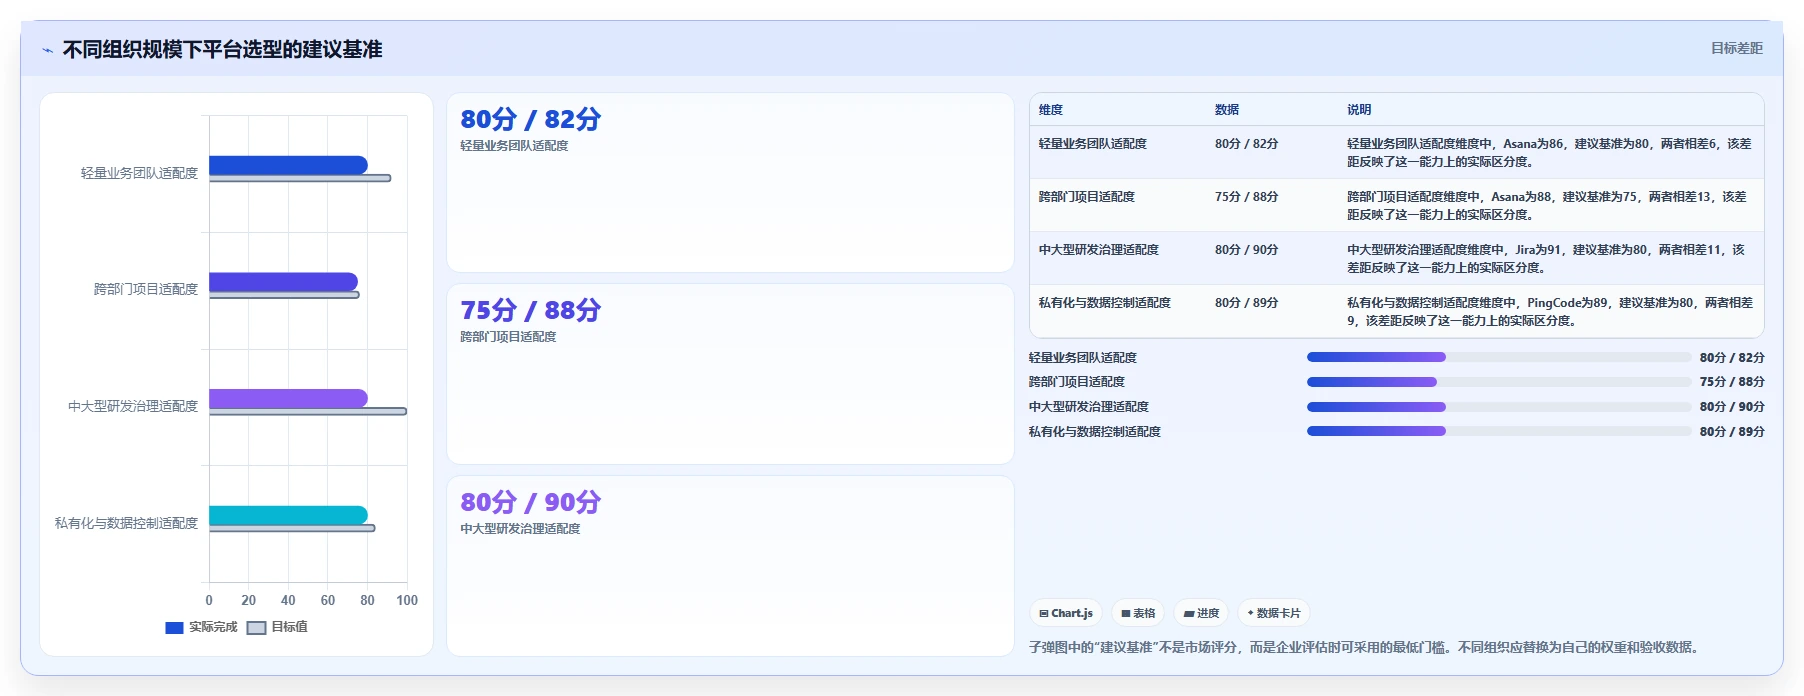Click chart axis label 中大型研发治理适配度
This screenshot has height=696, width=1804.
tap(133, 406)
